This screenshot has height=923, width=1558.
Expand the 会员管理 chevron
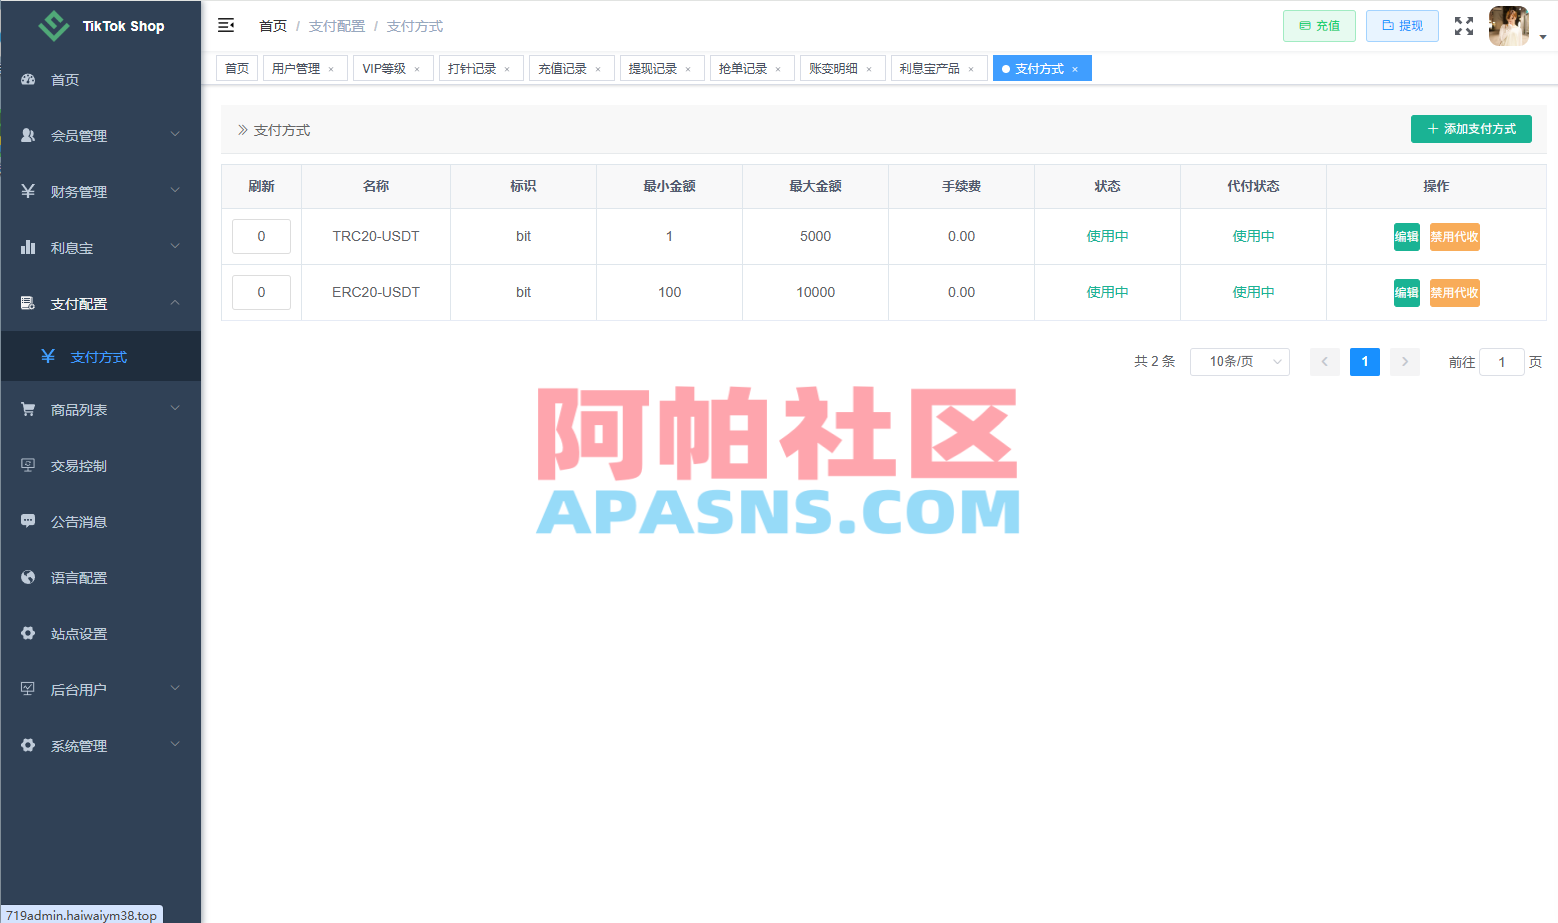175,134
